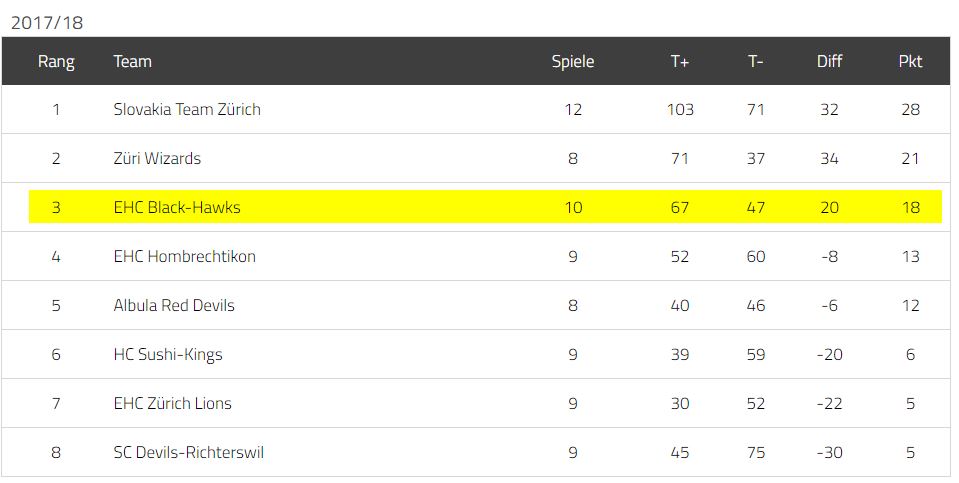Select EHC Hombrechtikon team name
The width and height of the screenshot is (959, 483).
(185, 256)
